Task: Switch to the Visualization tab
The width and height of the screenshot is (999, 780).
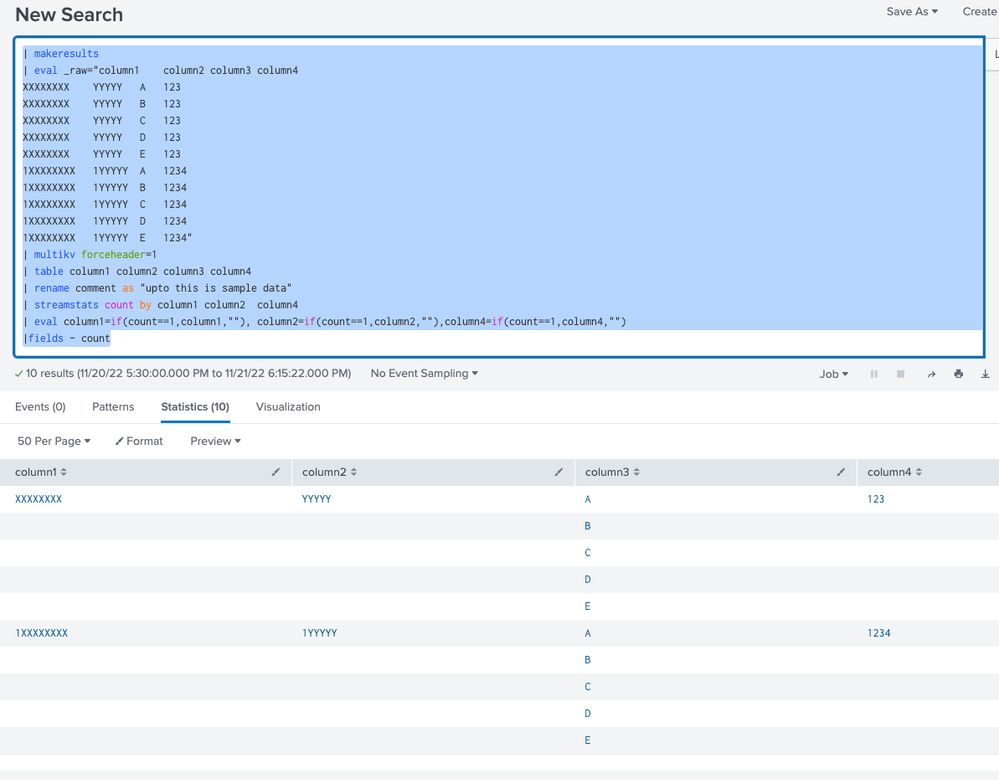Action: 288,407
